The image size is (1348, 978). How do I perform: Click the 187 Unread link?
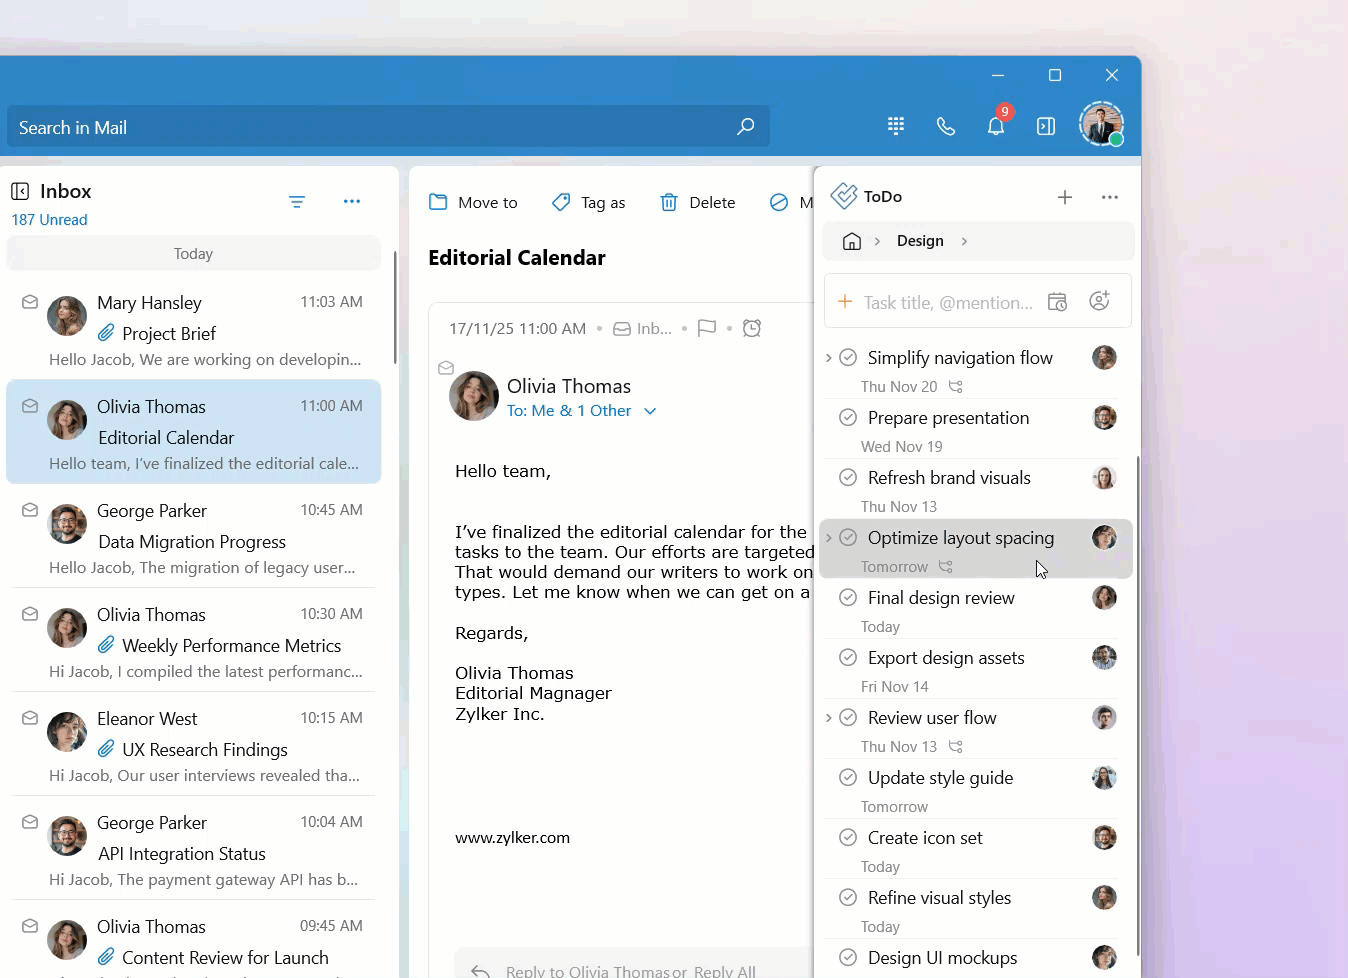coord(49,220)
